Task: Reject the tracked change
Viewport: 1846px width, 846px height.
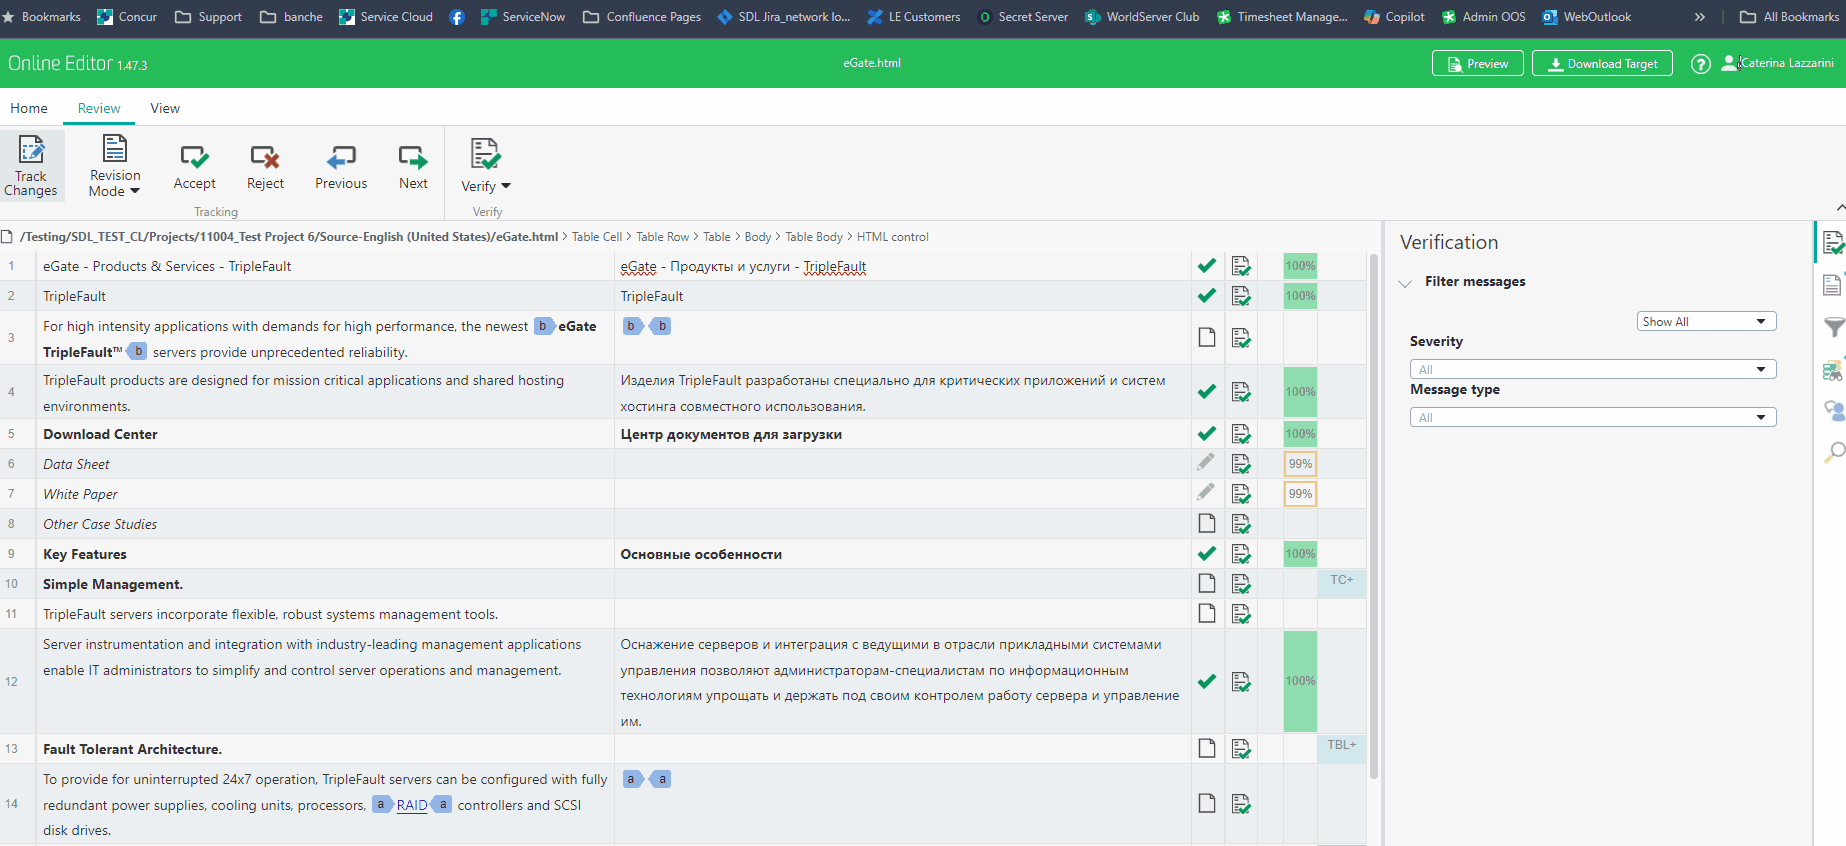Action: (265, 166)
